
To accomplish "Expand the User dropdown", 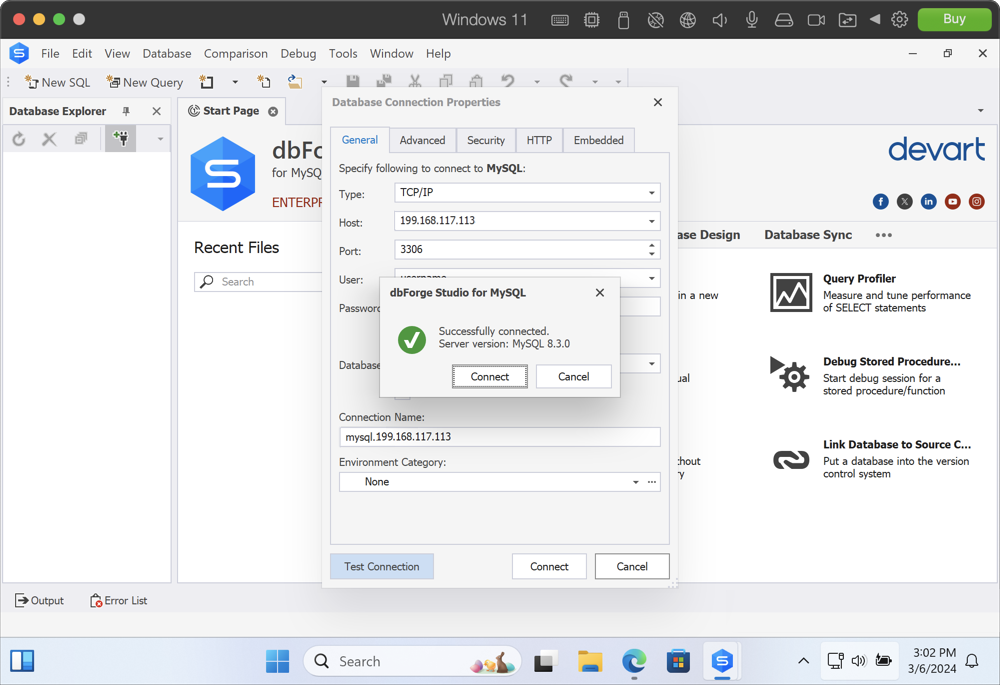I will pyautogui.click(x=652, y=278).
